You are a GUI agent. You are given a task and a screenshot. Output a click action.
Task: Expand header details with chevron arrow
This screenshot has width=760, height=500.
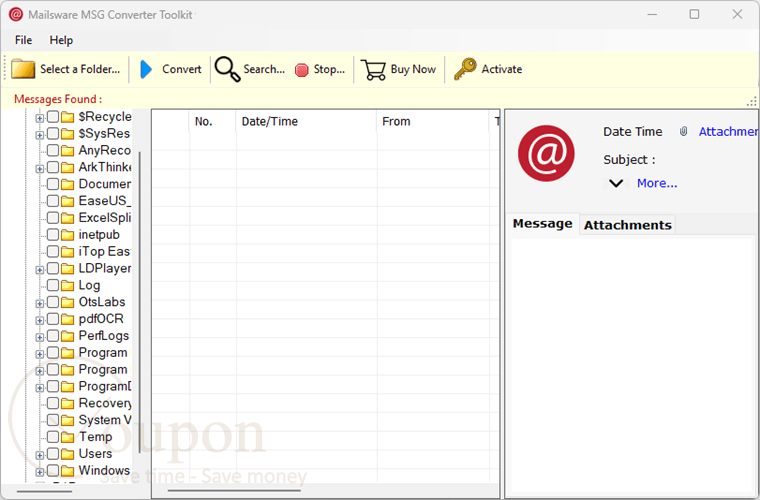(x=616, y=183)
